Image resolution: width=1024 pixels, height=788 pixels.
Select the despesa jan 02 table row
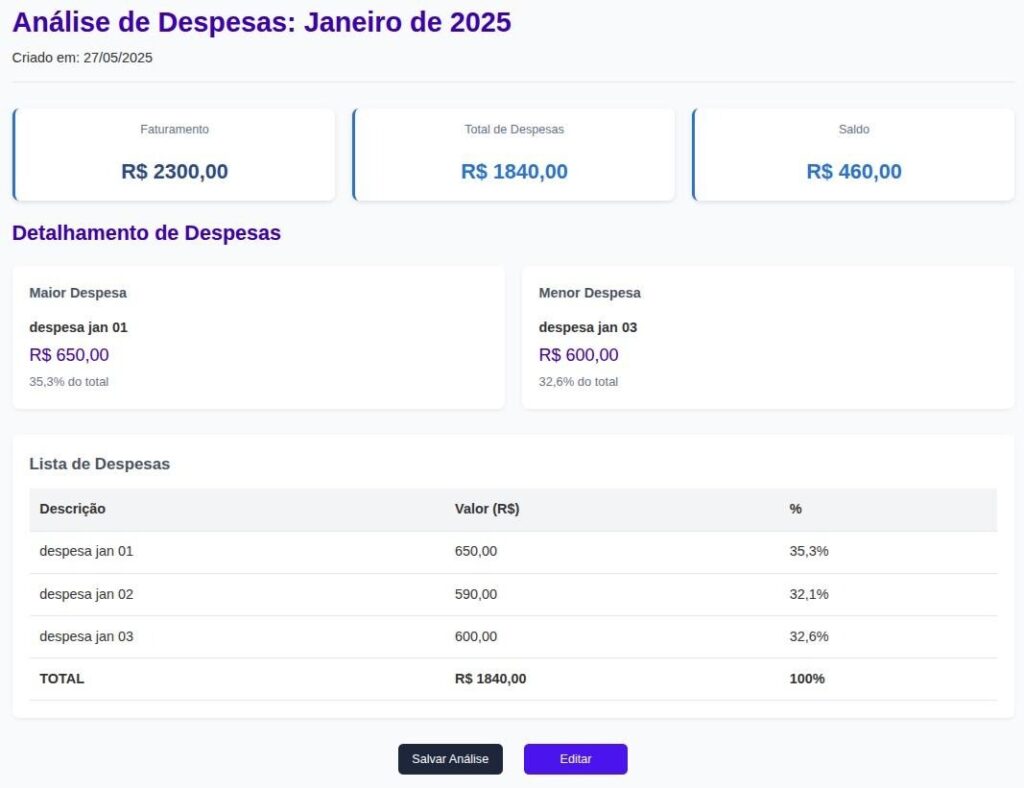[87, 594]
